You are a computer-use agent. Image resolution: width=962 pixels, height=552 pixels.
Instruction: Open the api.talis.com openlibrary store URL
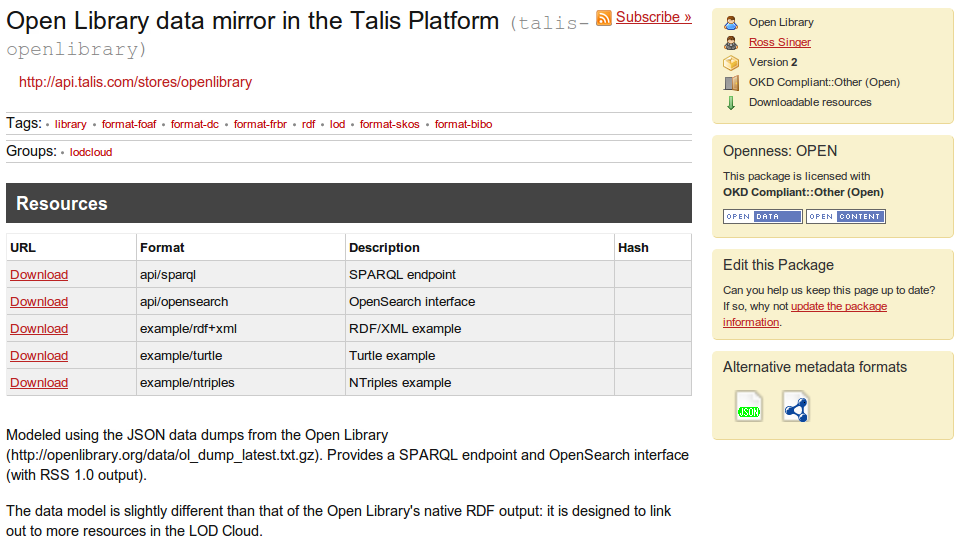pos(136,82)
